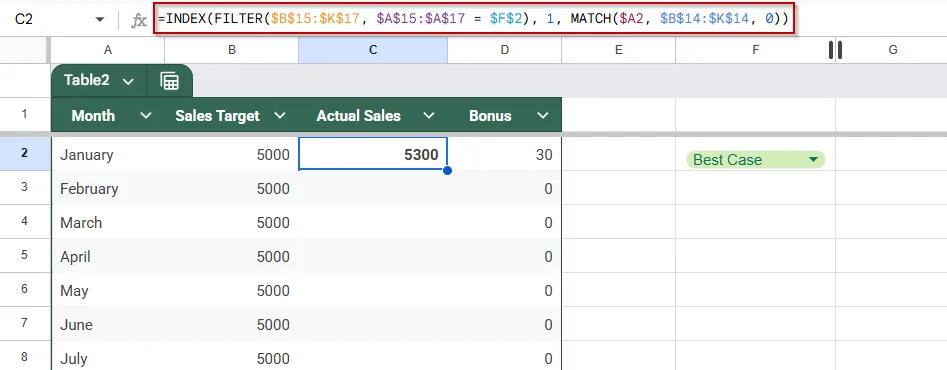Open the Best Case dropdown chip
This screenshot has height=370, width=947.
click(x=756, y=160)
